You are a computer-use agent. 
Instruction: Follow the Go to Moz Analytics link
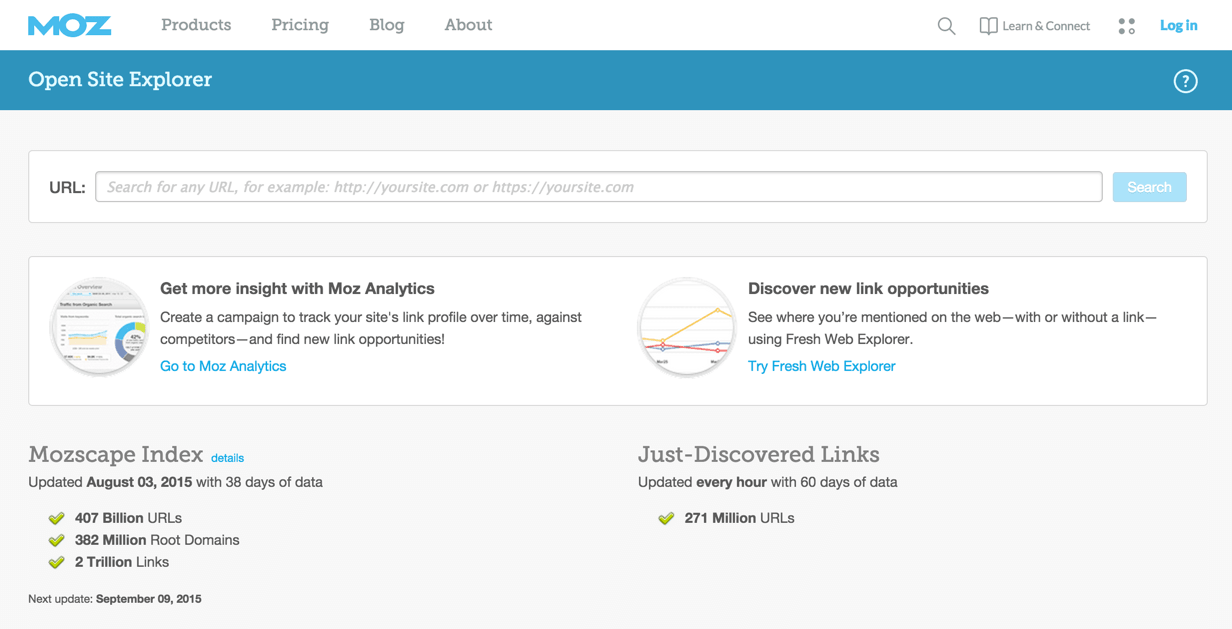[x=223, y=366]
